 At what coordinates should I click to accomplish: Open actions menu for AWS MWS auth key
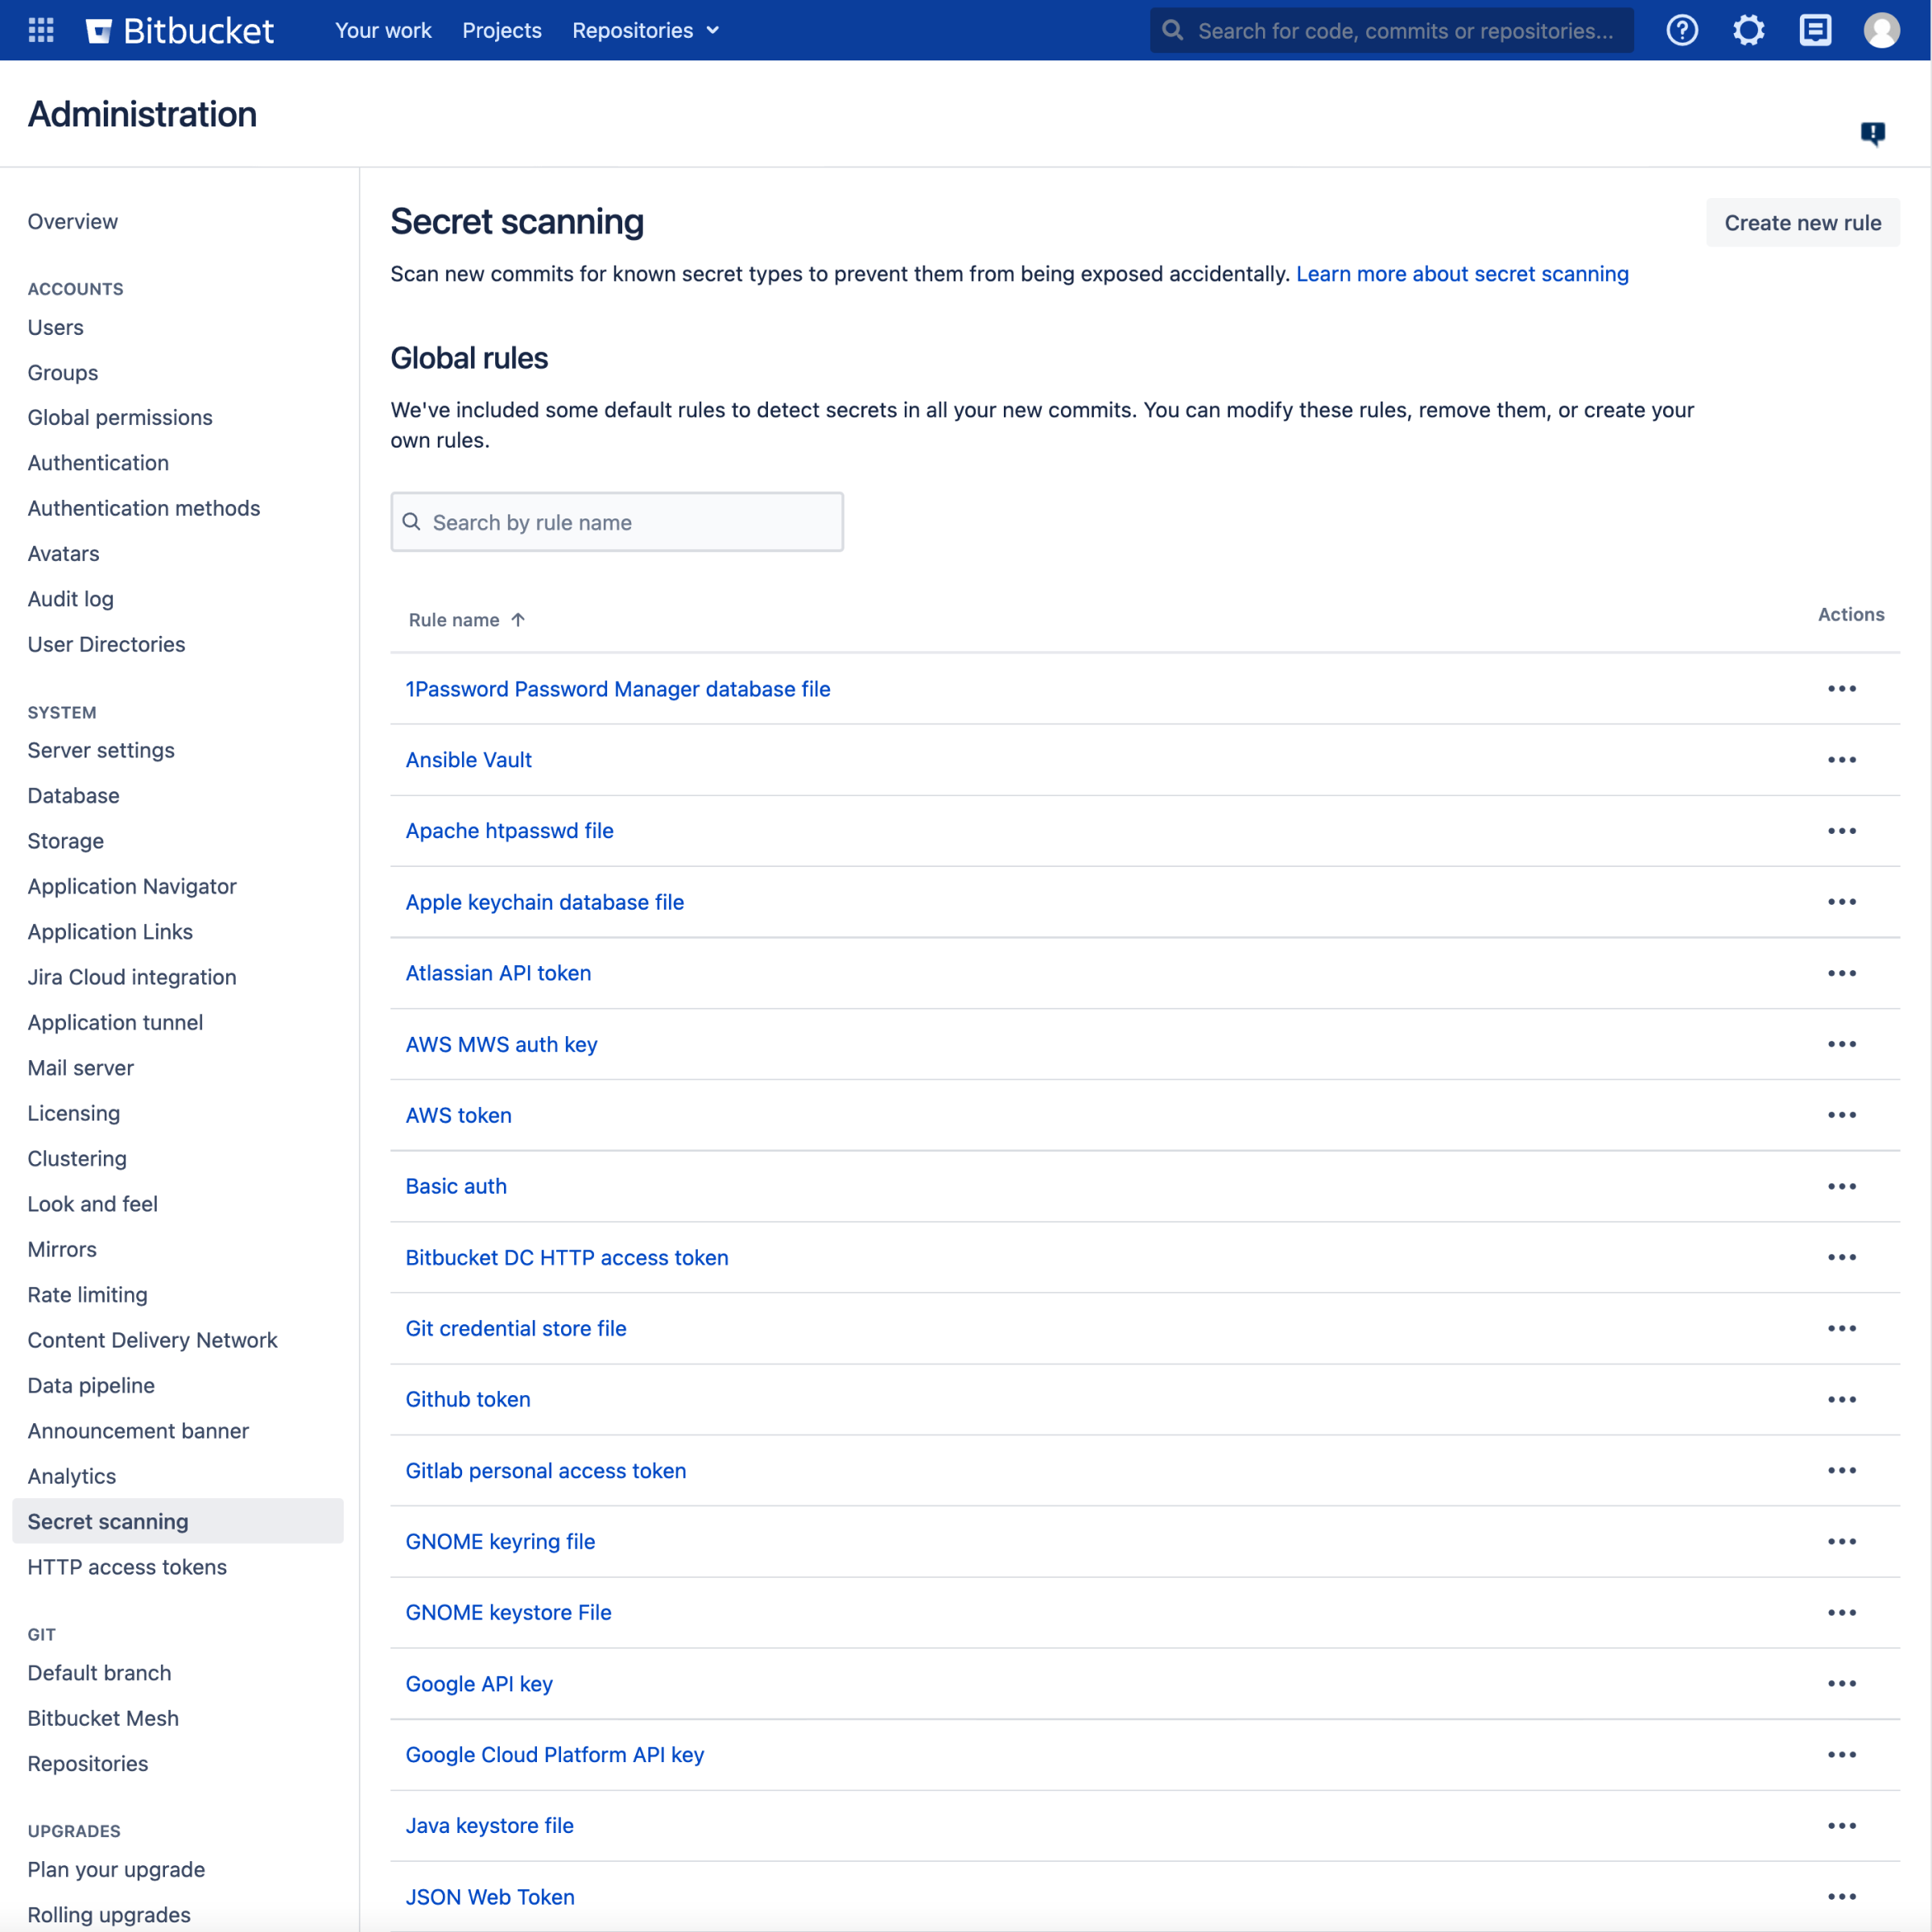[1842, 1044]
